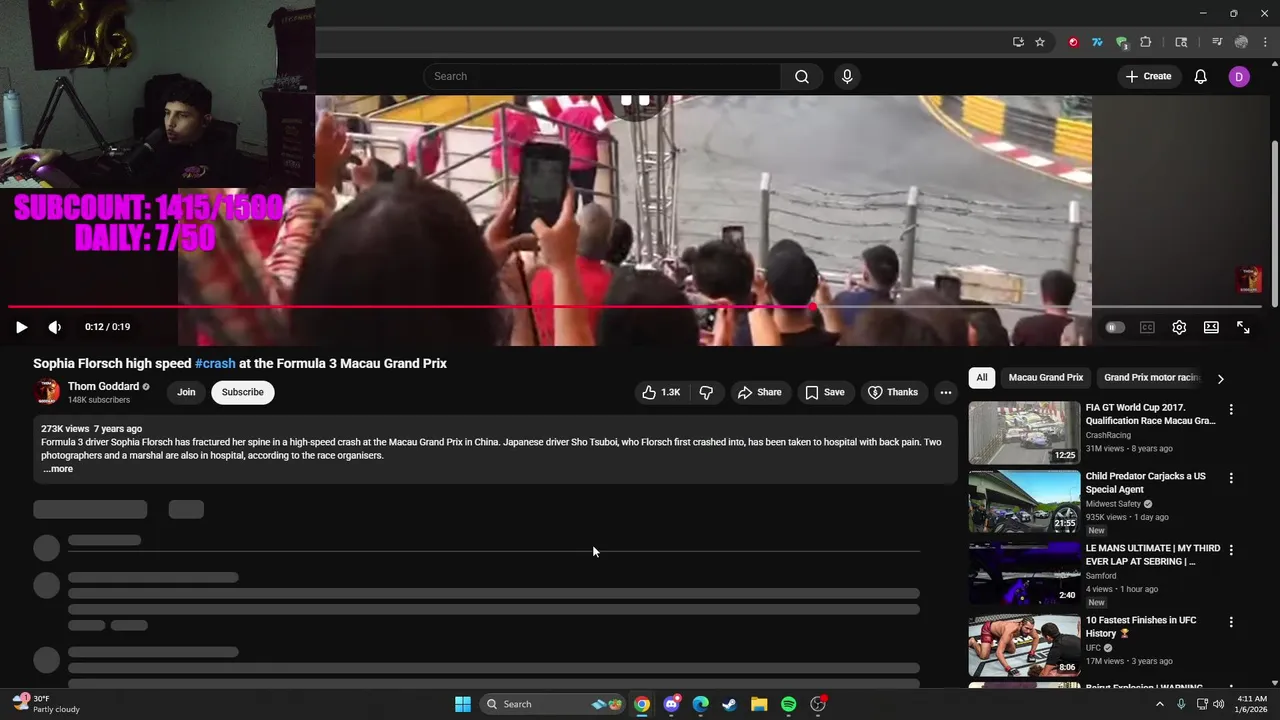The width and height of the screenshot is (1280, 720).
Task: Open the red circular browser extension
Action: pyautogui.click(x=1073, y=42)
